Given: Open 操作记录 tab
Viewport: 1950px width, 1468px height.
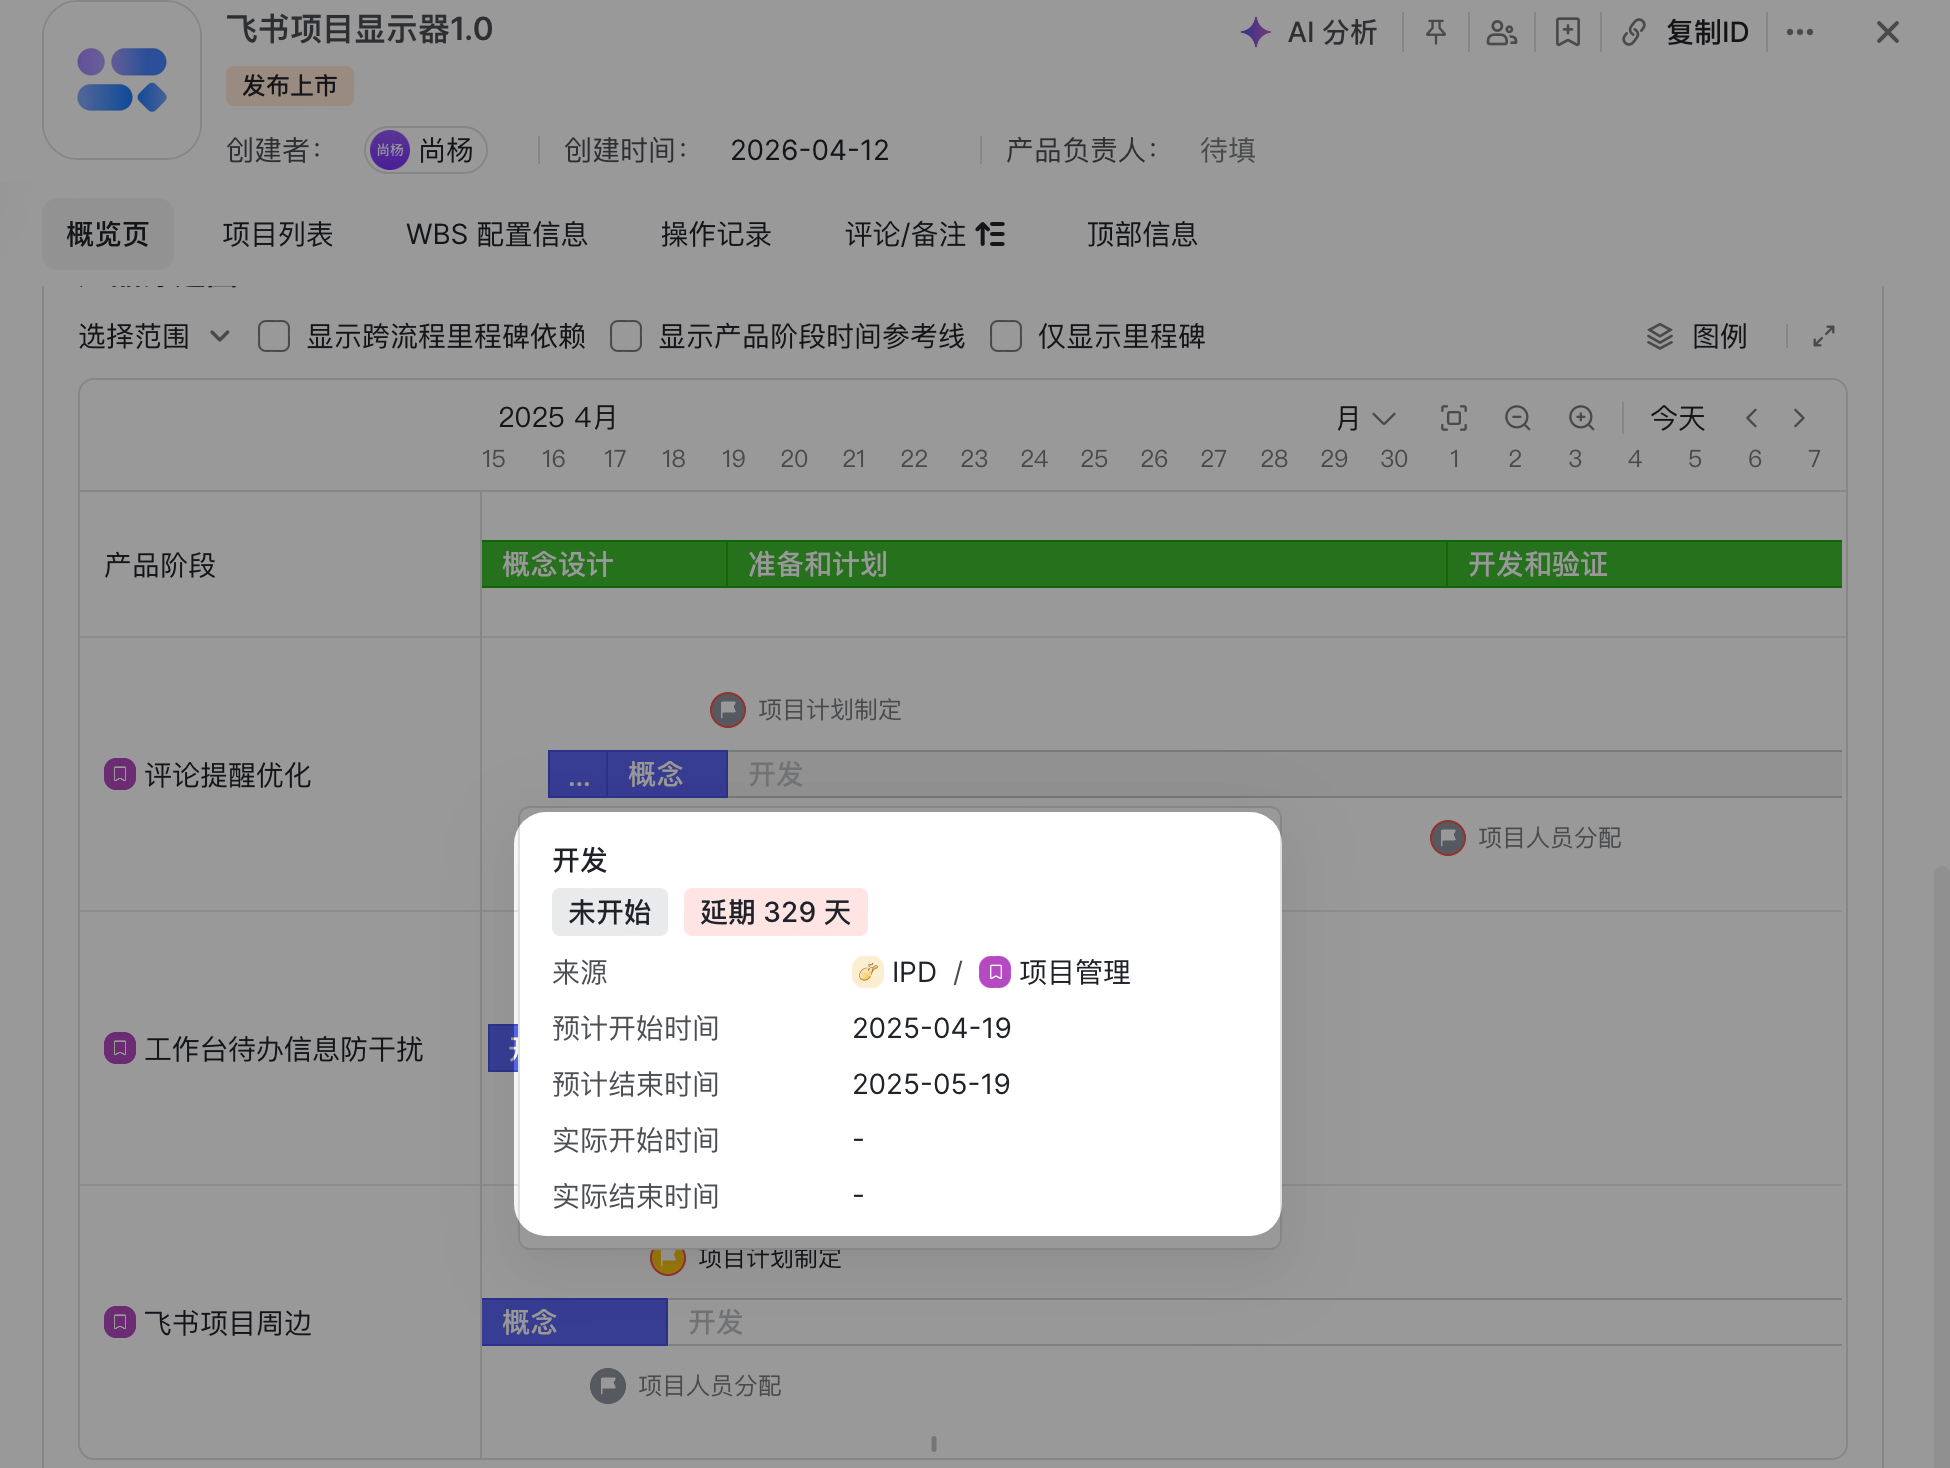Looking at the screenshot, I should point(716,234).
